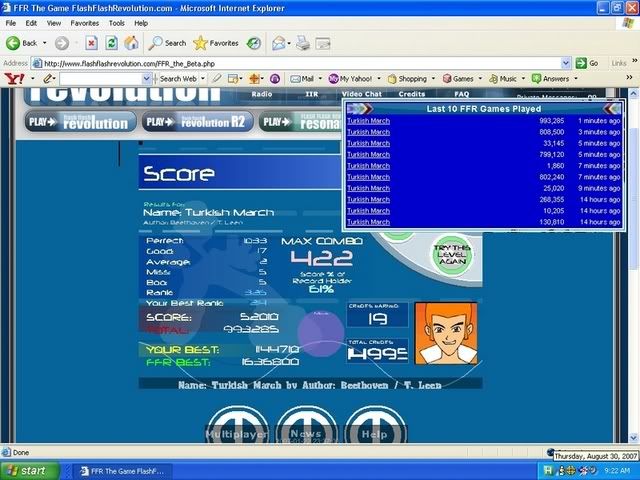640x480 pixels.
Task: Expand the Yahoo Shopping dropdown
Action: point(432,78)
